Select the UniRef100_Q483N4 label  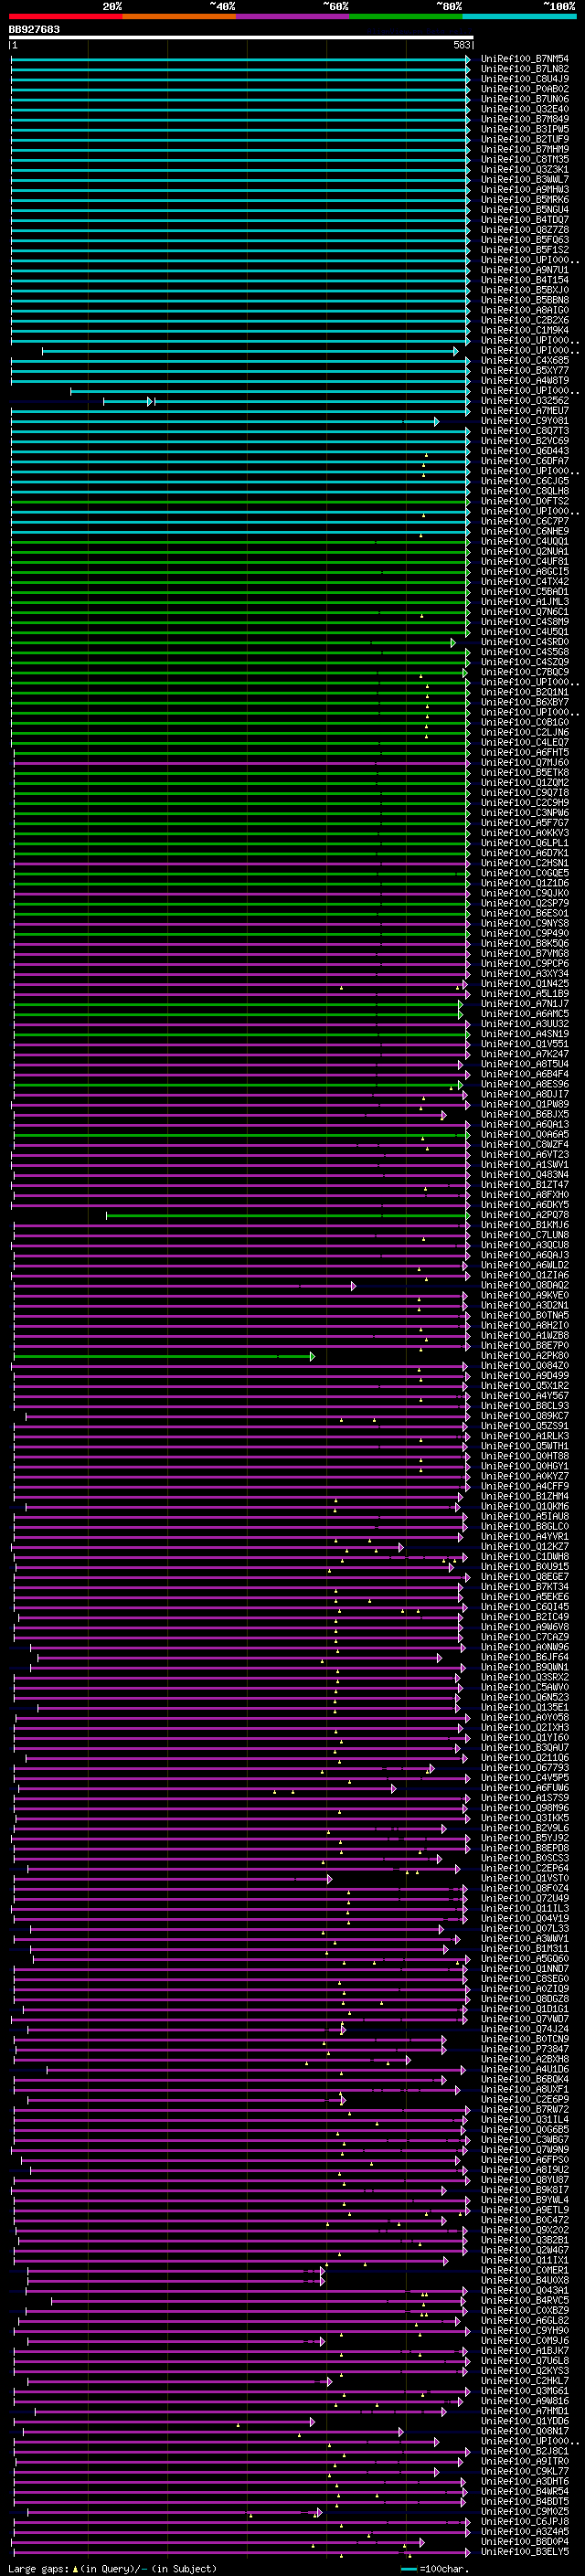pyautogui.click(x=524, y=1175)
